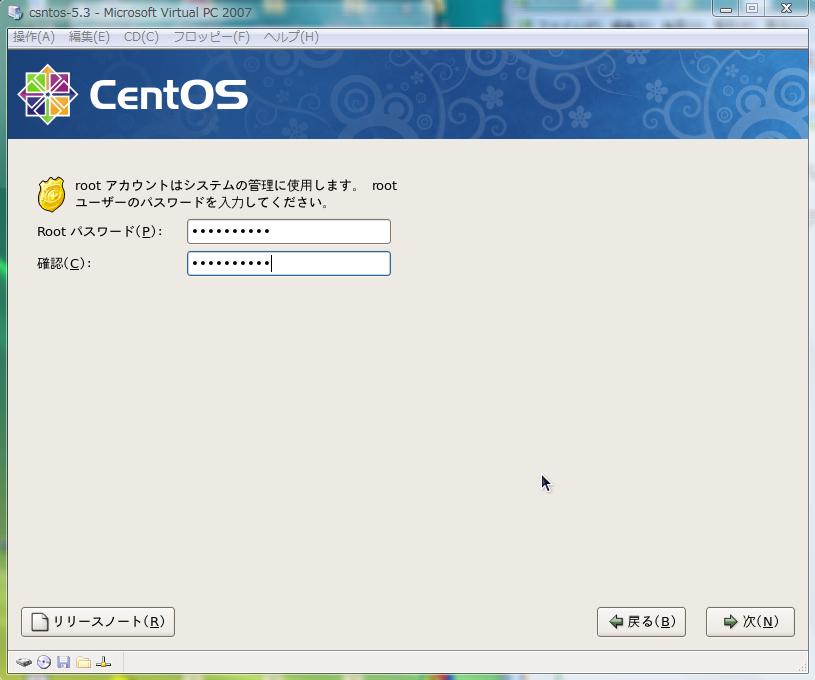Open the ヘルプ(H) menu

[291, 37]
